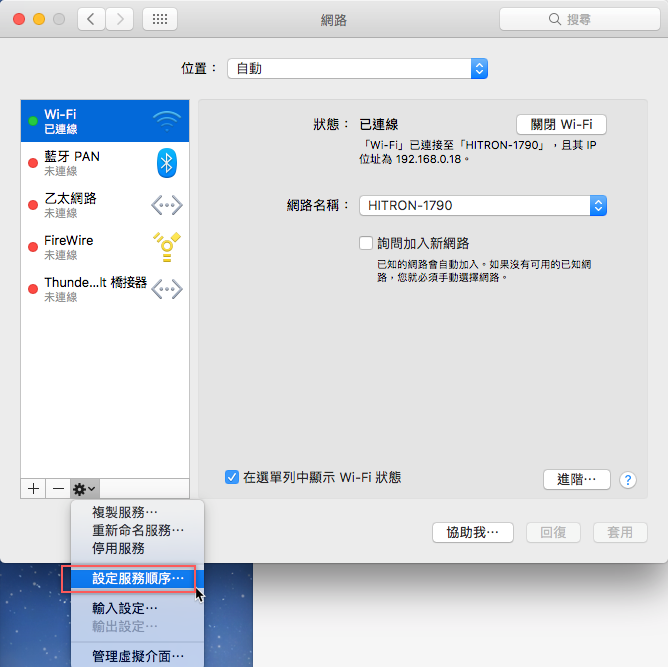Image resolution: width=668 pixels, height=667 pixels.
Task: Open 網路名稱 dropdown showing HITRON-1790
Action: (x=483, y=206)
